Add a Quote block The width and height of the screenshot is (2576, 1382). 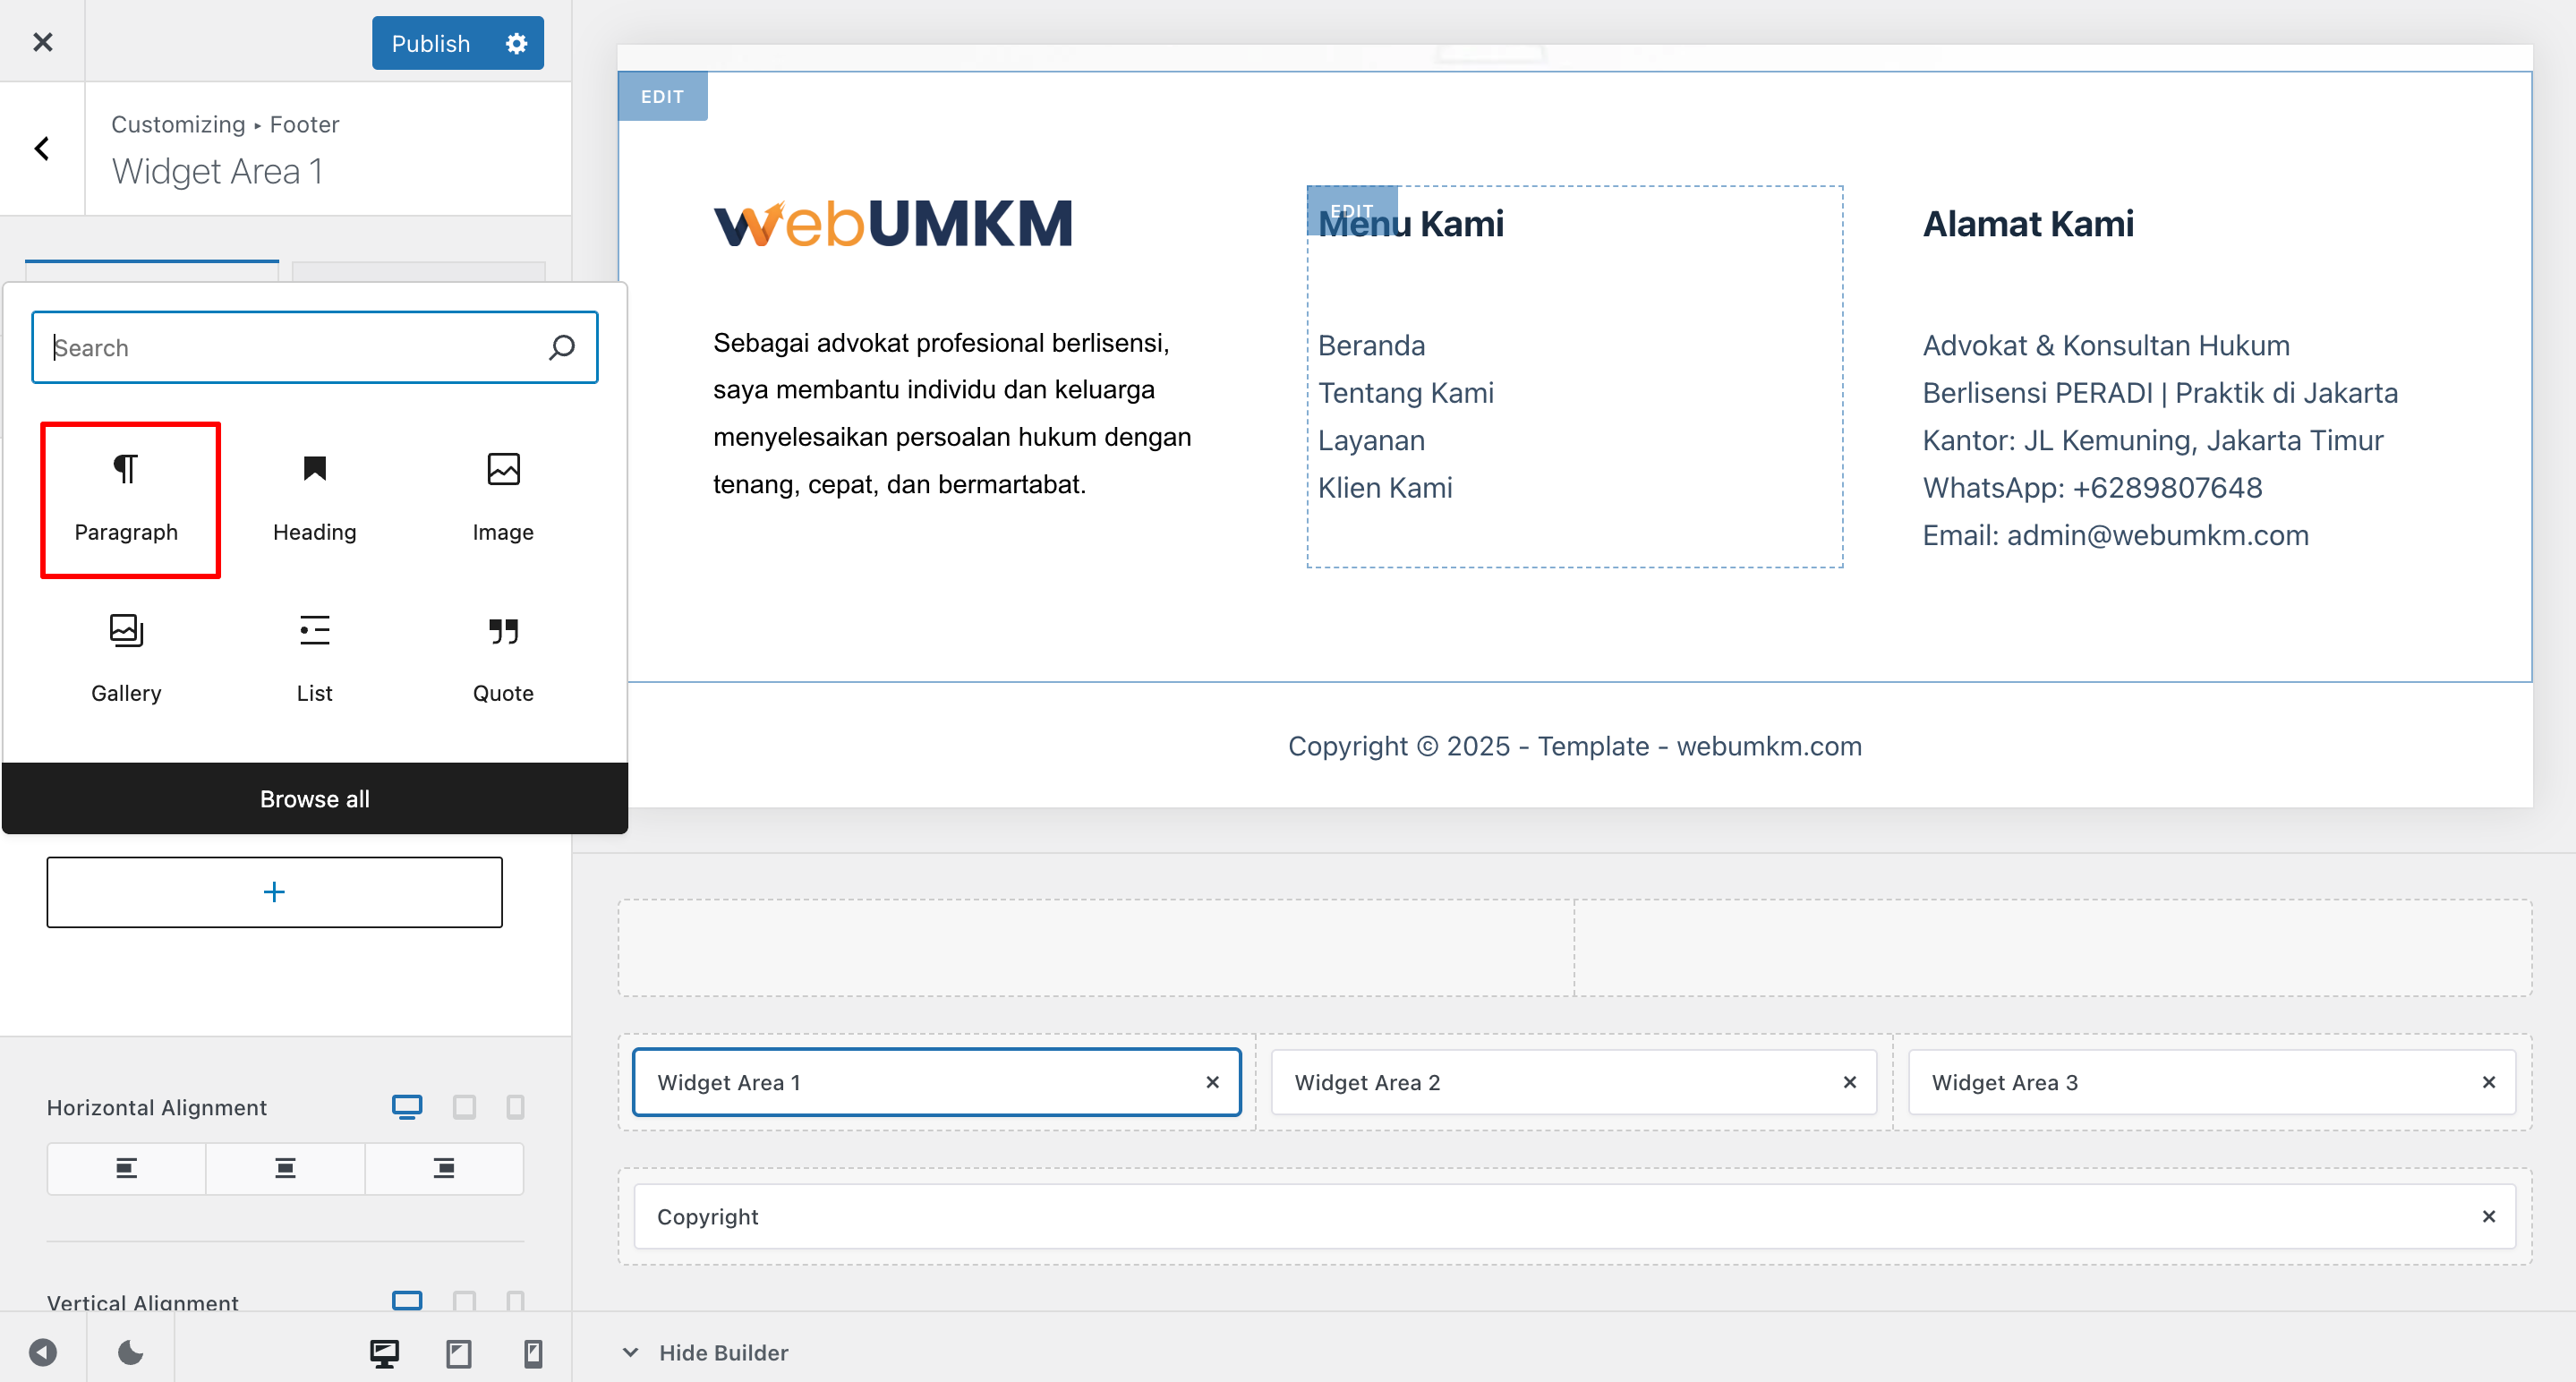pyautogui.click(x=503, y=658)
